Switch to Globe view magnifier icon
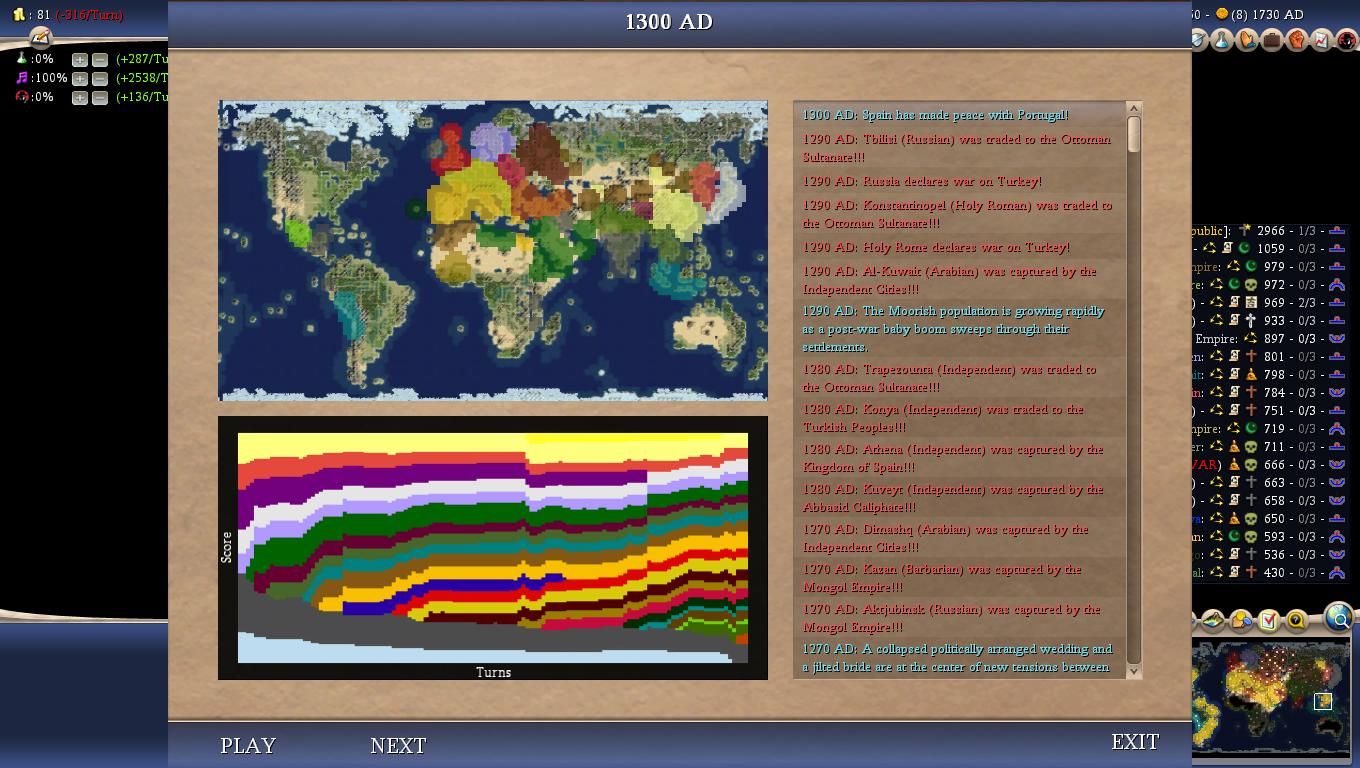Screen dimensions: 1360x768 pyautogui.click(x=1338, y=618)
